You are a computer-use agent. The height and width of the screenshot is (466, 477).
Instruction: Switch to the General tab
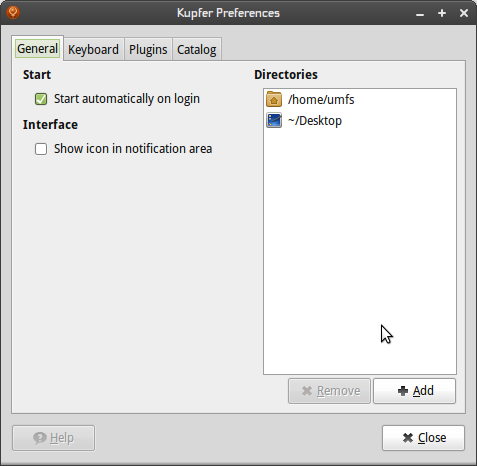(x=37, y=49)
